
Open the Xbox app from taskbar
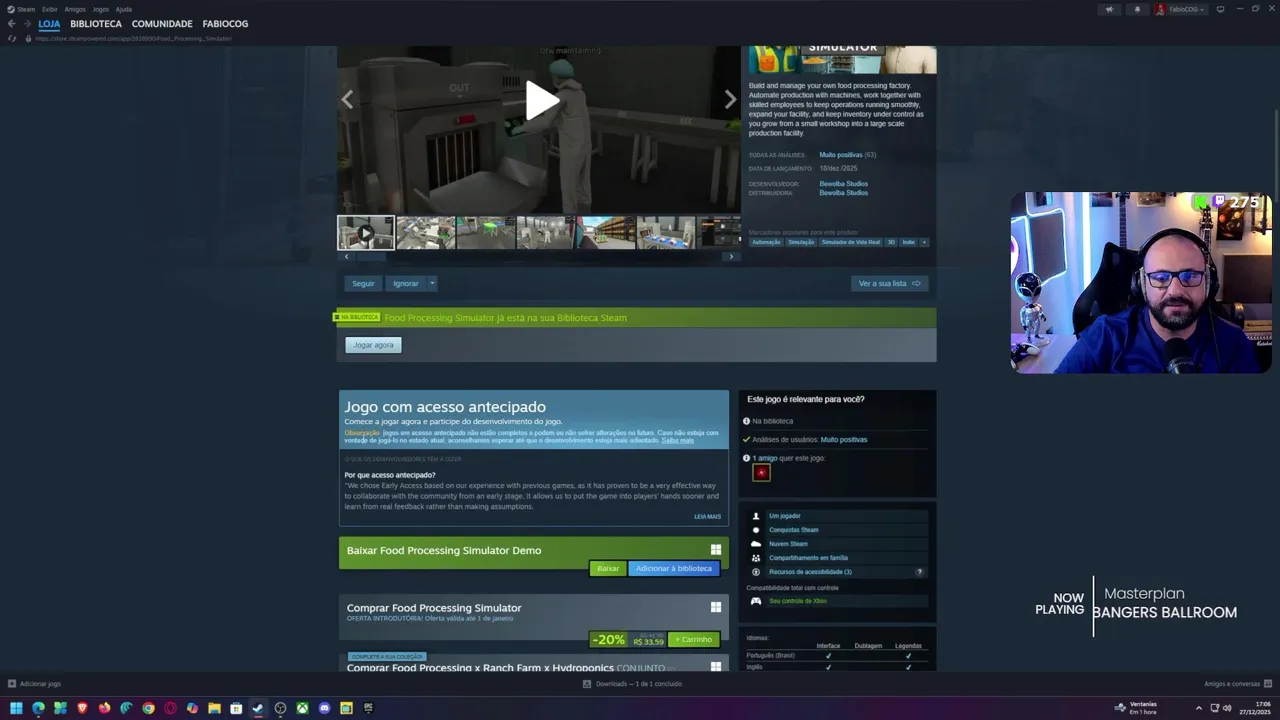click(302, 708)
